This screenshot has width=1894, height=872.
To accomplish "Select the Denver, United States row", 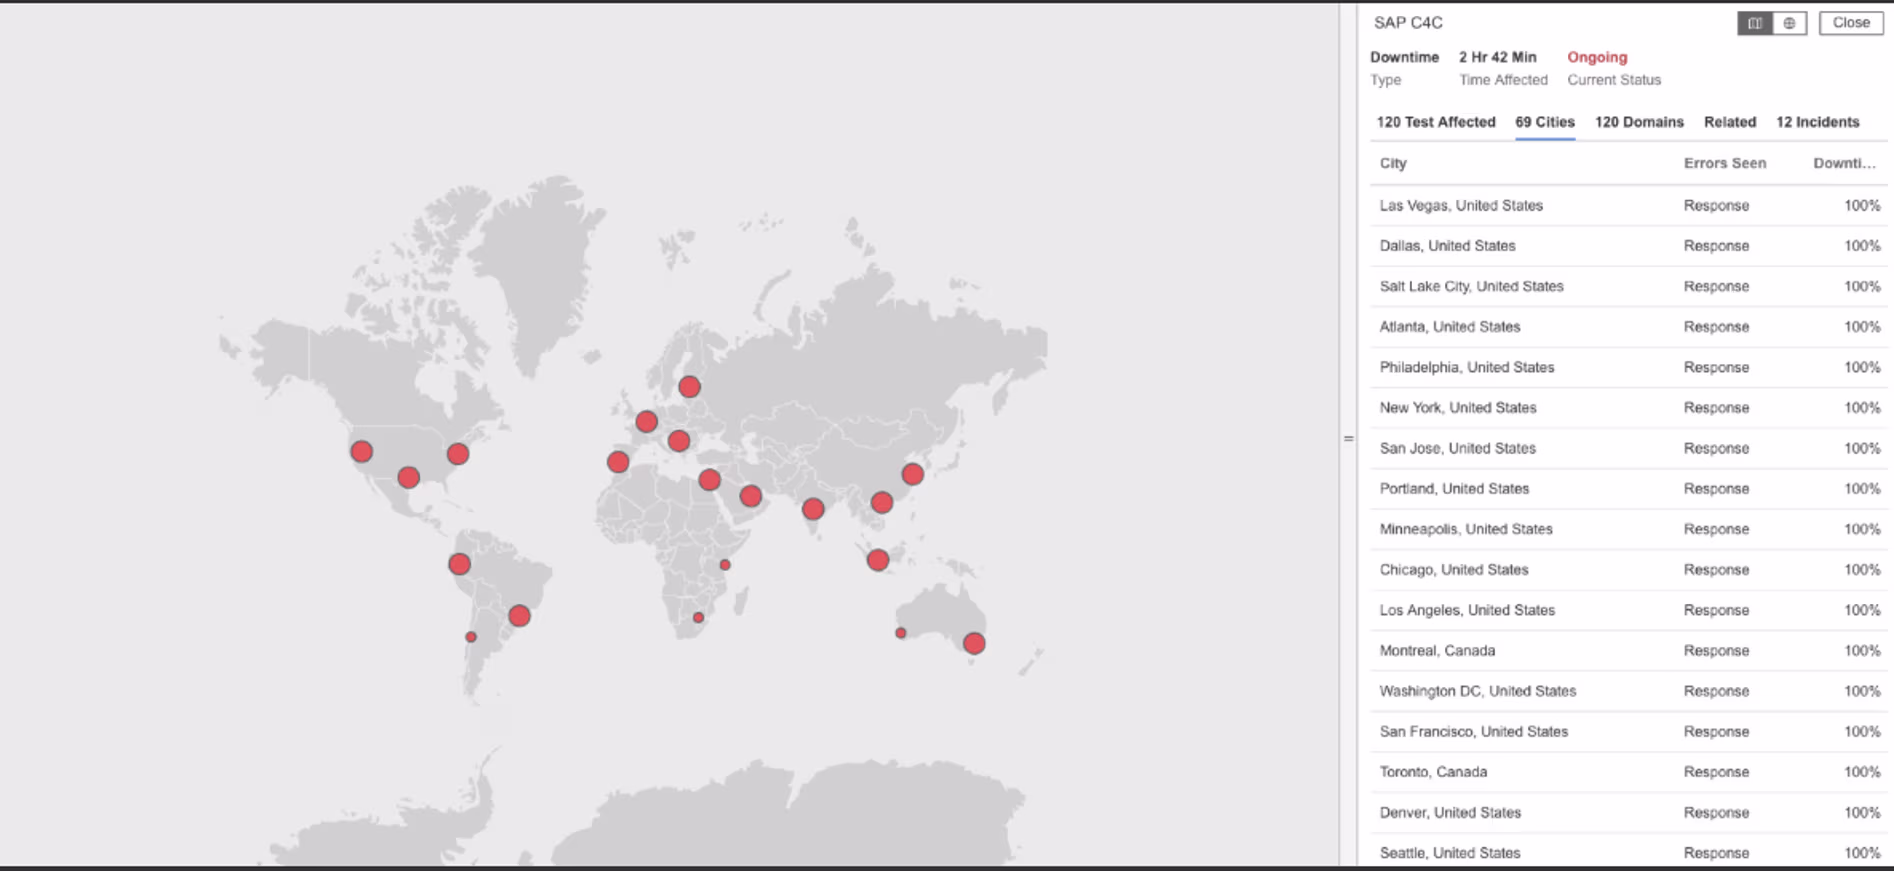I will tap(1628, 813).
